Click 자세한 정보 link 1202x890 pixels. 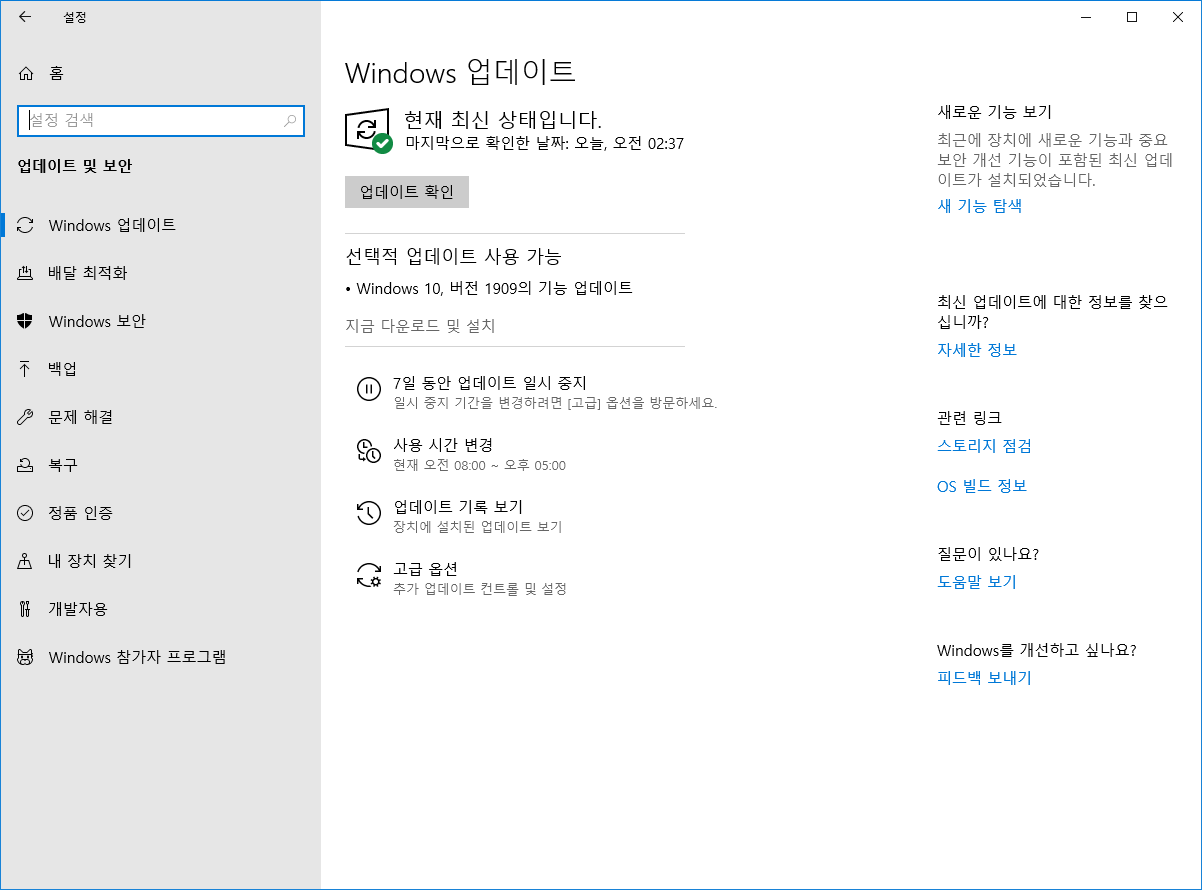point(977,350)
